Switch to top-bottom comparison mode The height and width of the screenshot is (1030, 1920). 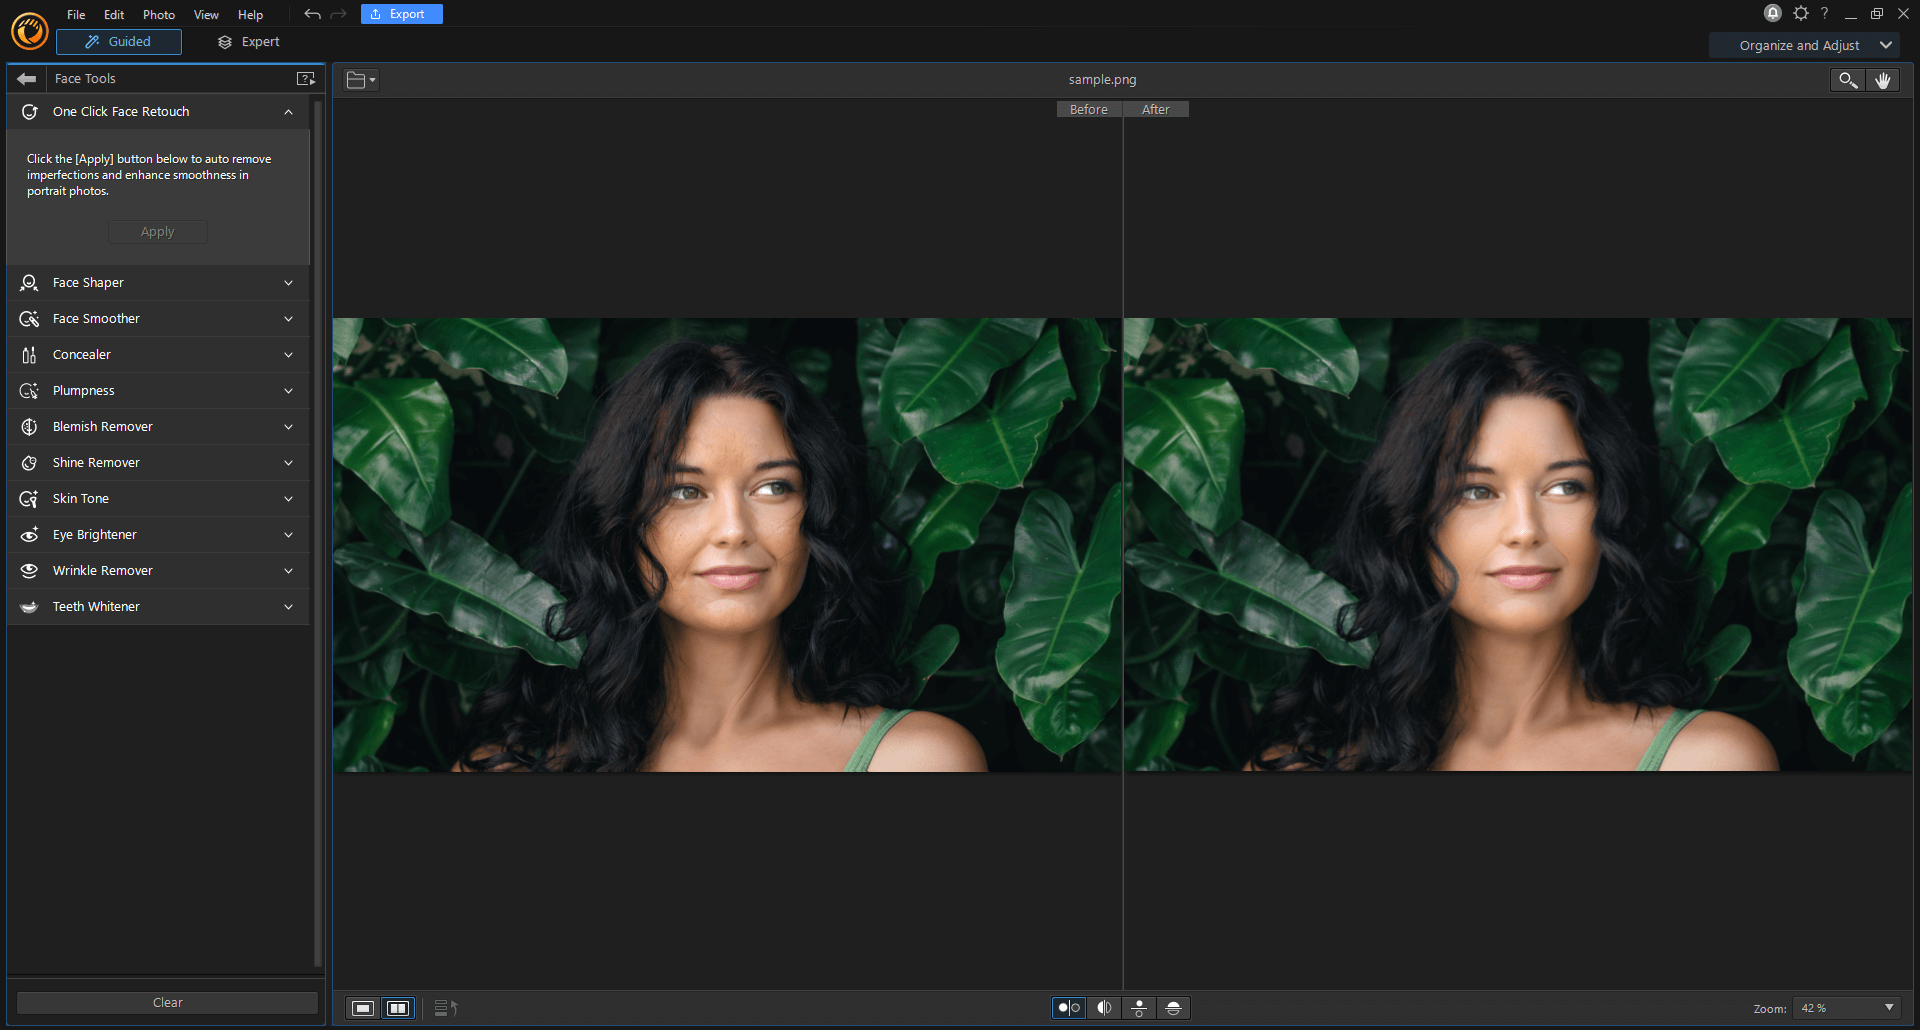pos(1139,1008)
